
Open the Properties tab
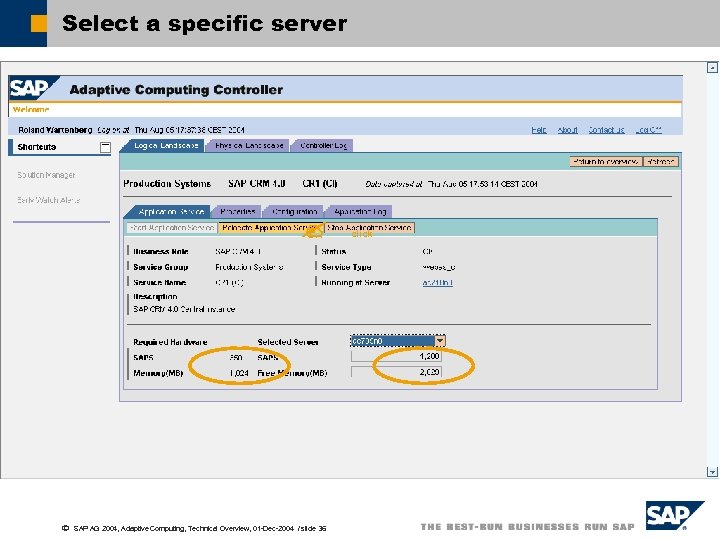pos(237,212)
